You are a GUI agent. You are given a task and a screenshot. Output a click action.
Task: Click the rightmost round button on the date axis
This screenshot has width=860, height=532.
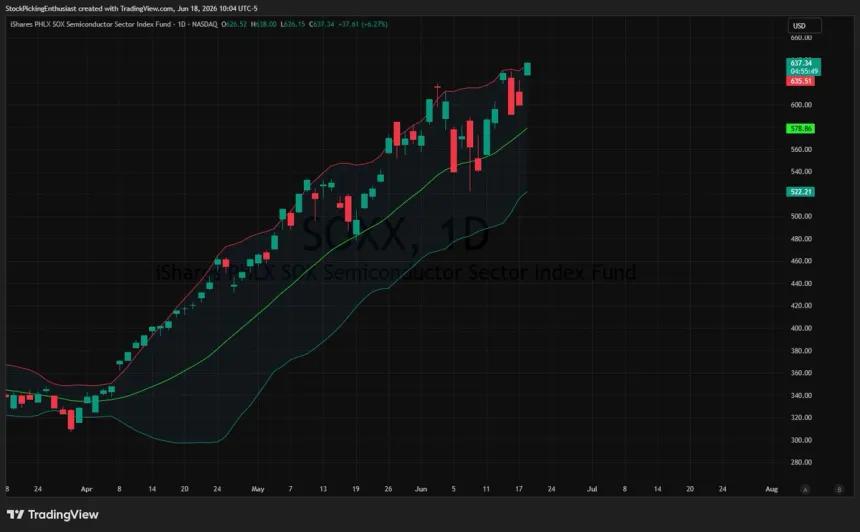839,489
